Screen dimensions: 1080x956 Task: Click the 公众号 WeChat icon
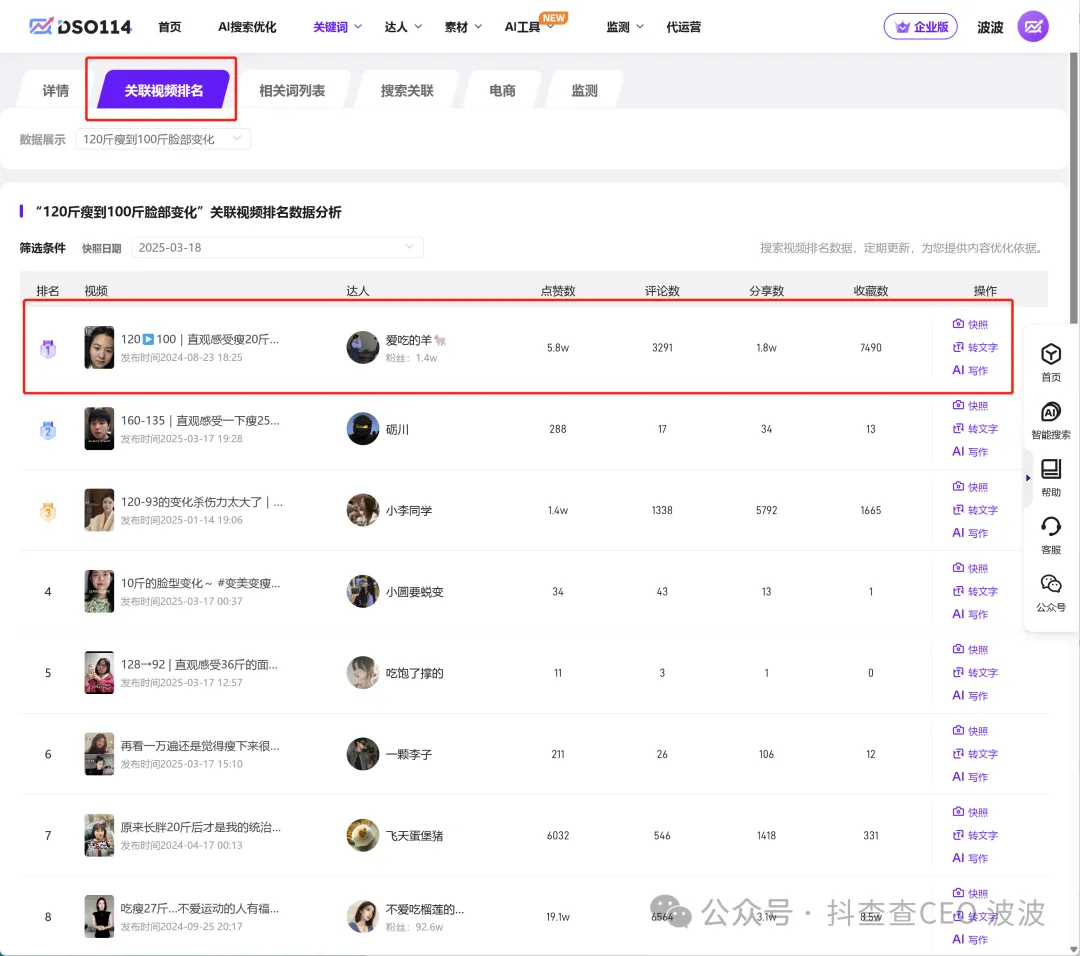(1050, 584)
